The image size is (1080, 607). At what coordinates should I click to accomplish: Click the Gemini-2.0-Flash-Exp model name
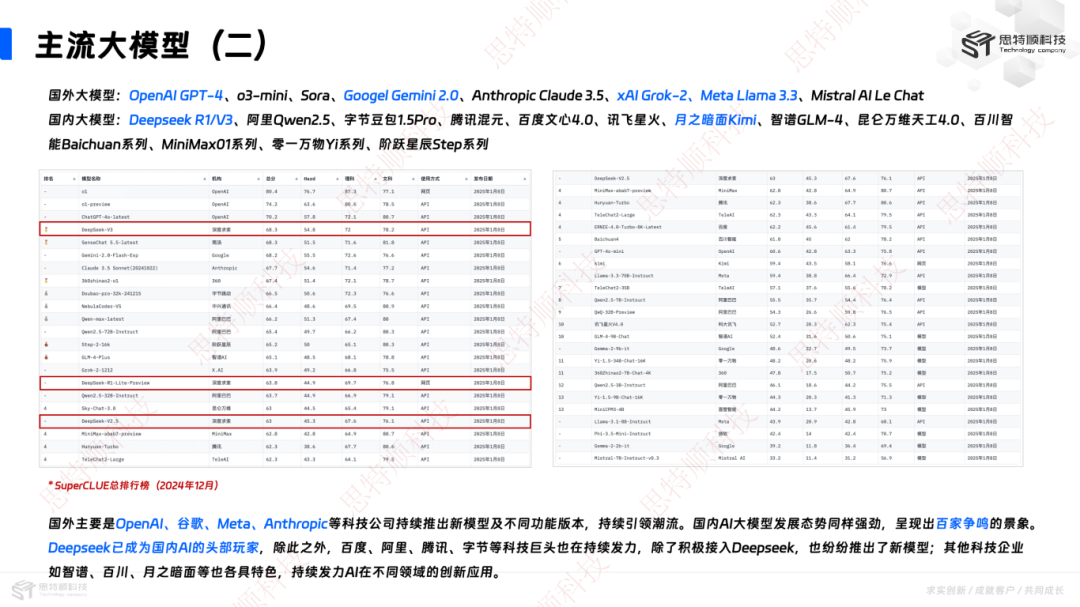point(110,255)
